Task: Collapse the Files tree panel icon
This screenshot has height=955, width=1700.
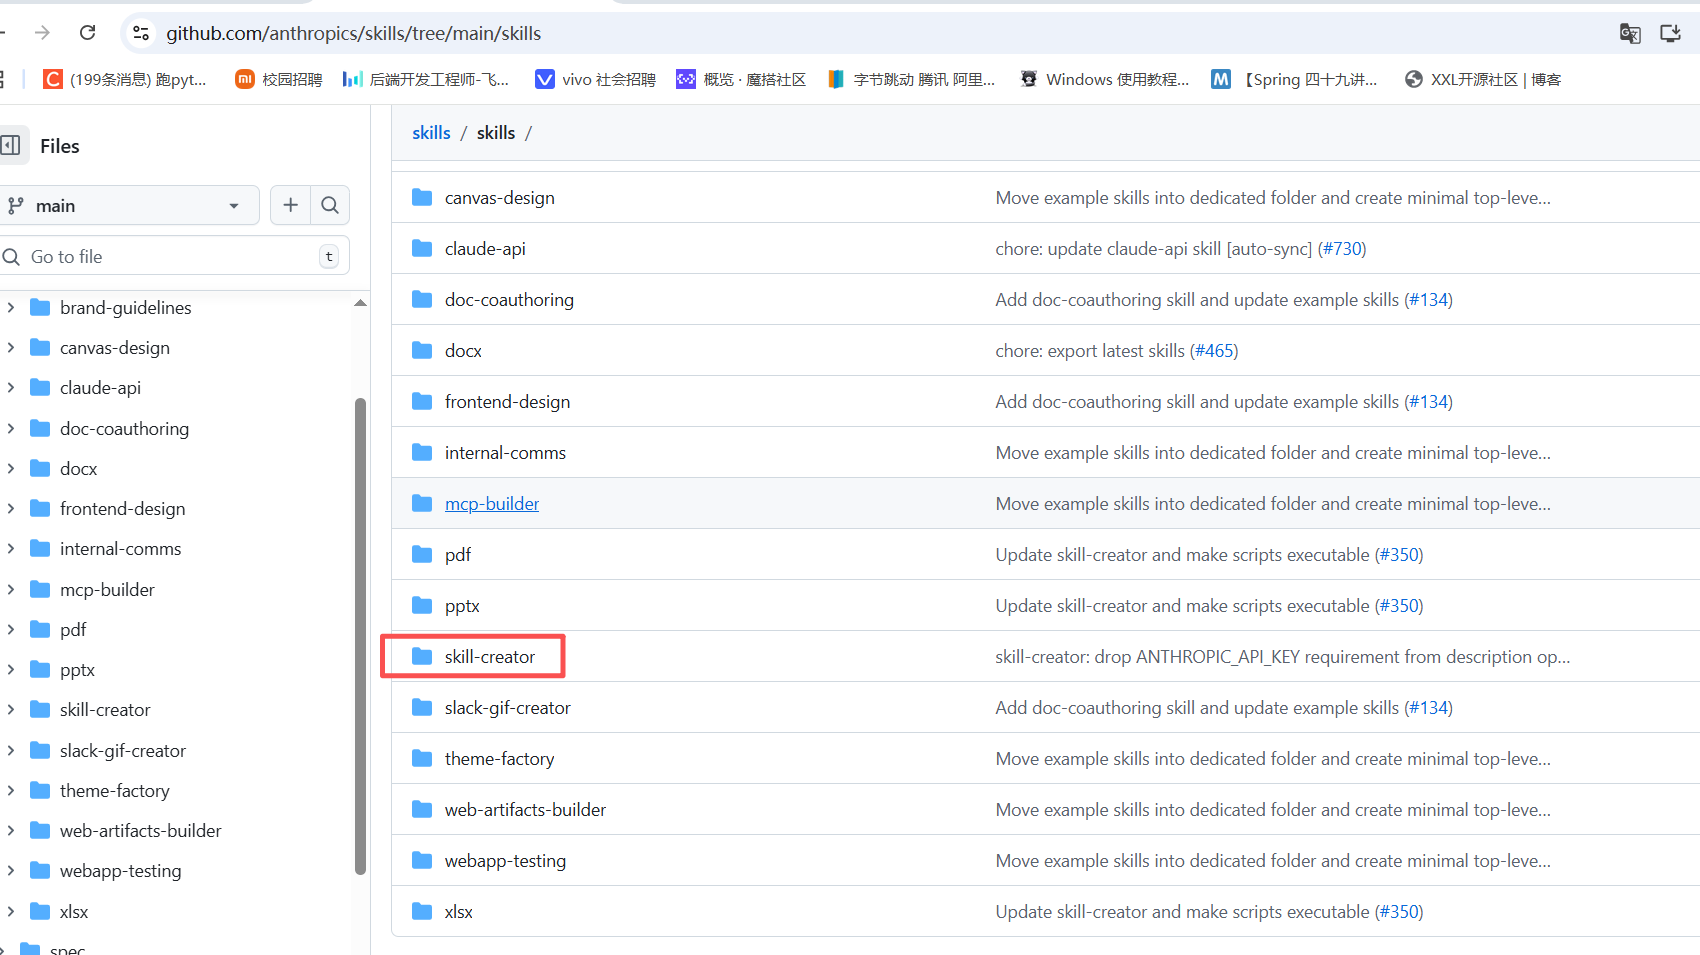Action: (x=11, y=145)
